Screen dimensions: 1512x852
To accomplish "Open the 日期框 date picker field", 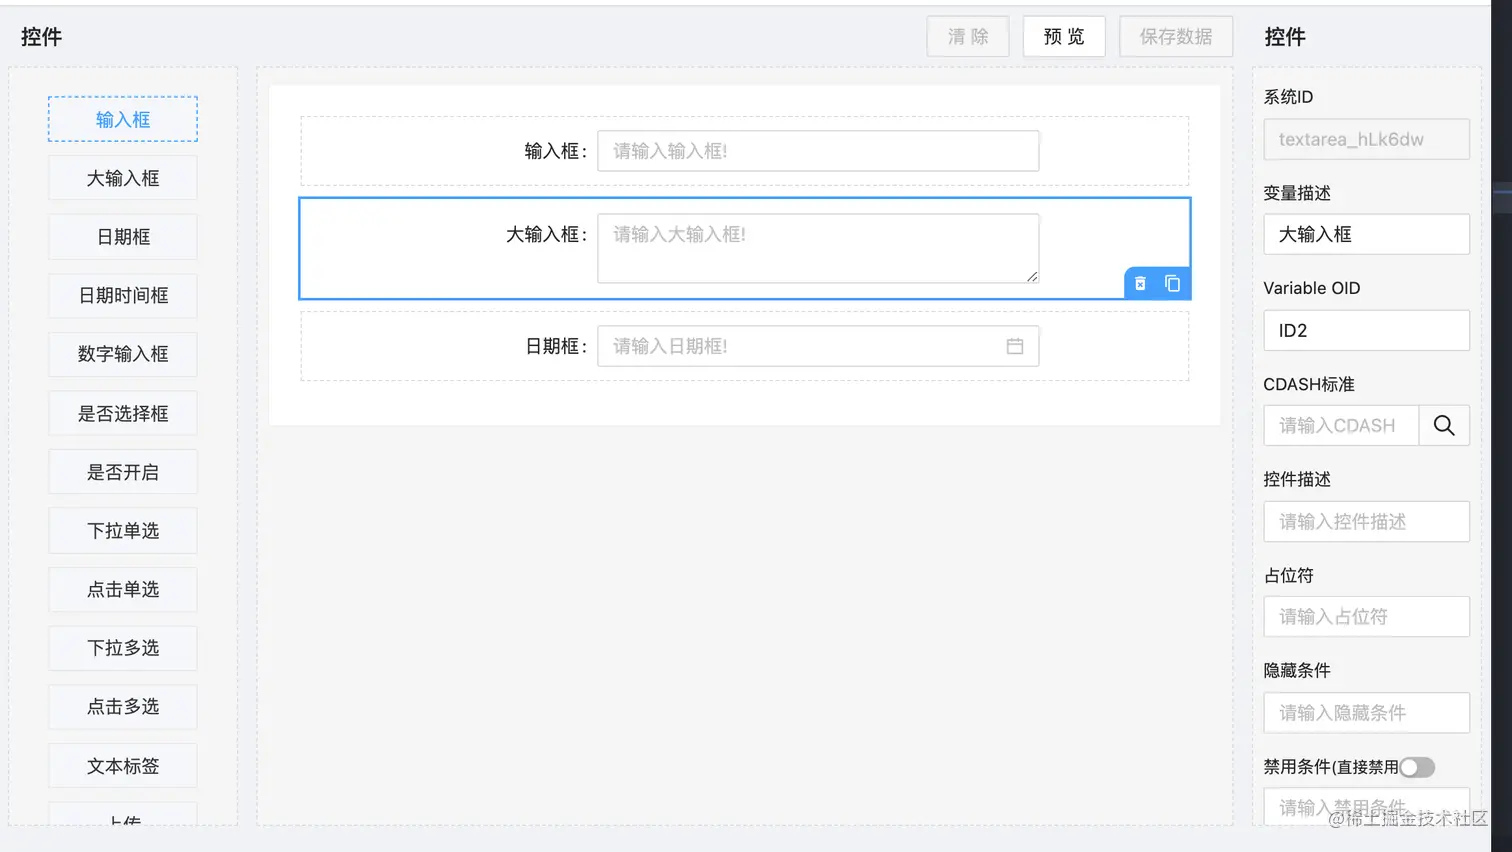I will (x=818, y=346).
